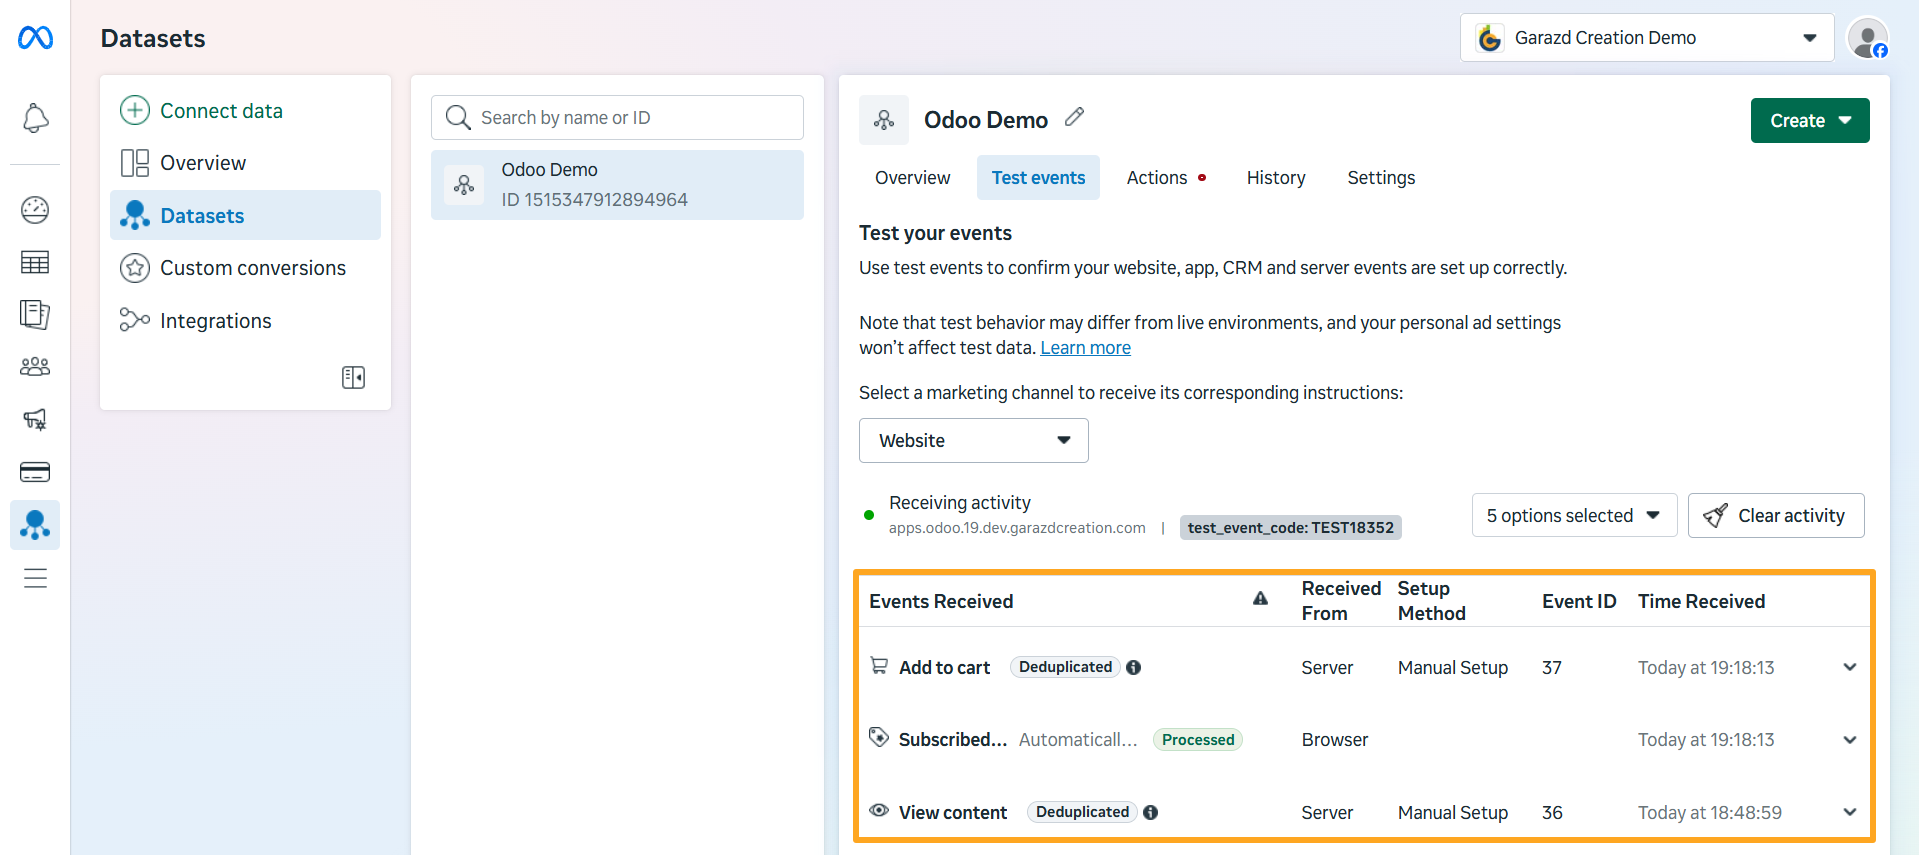The height and width of the screenshot is (855, 1919).
Task: Switch to the Overview tab of Odoo Demo
Action: (x=912, y=177)
